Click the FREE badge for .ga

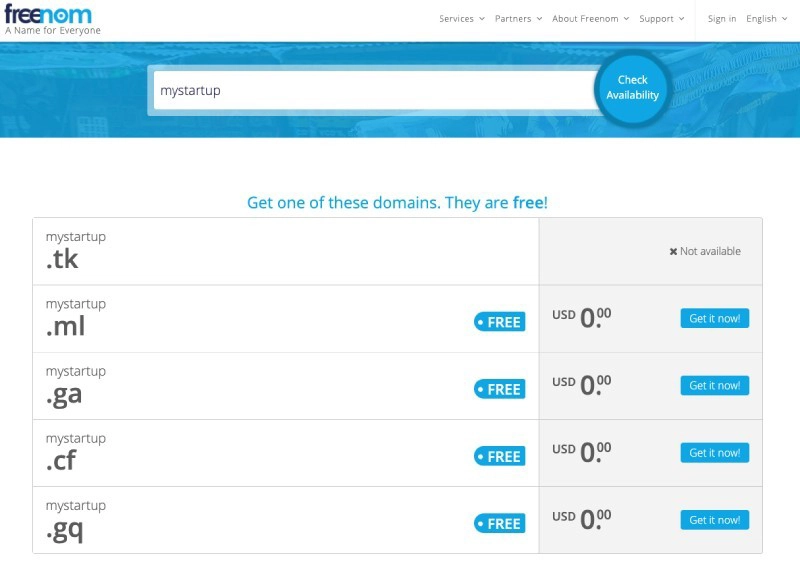click(499, 389)
